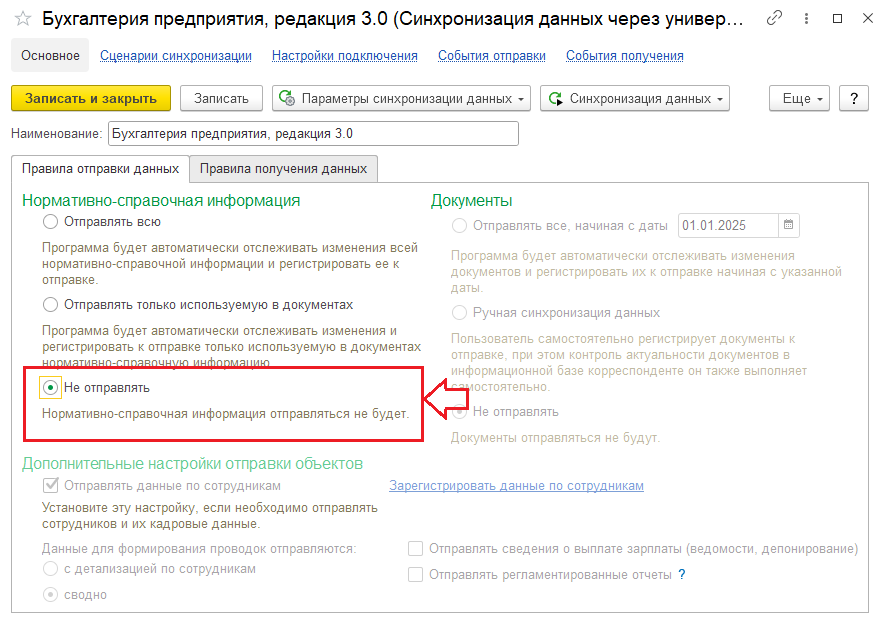Image resolution: width=880 pixels, height=621 pixels.
Task: Open 'Настройки подключения' section
Action: coord(345,56)
